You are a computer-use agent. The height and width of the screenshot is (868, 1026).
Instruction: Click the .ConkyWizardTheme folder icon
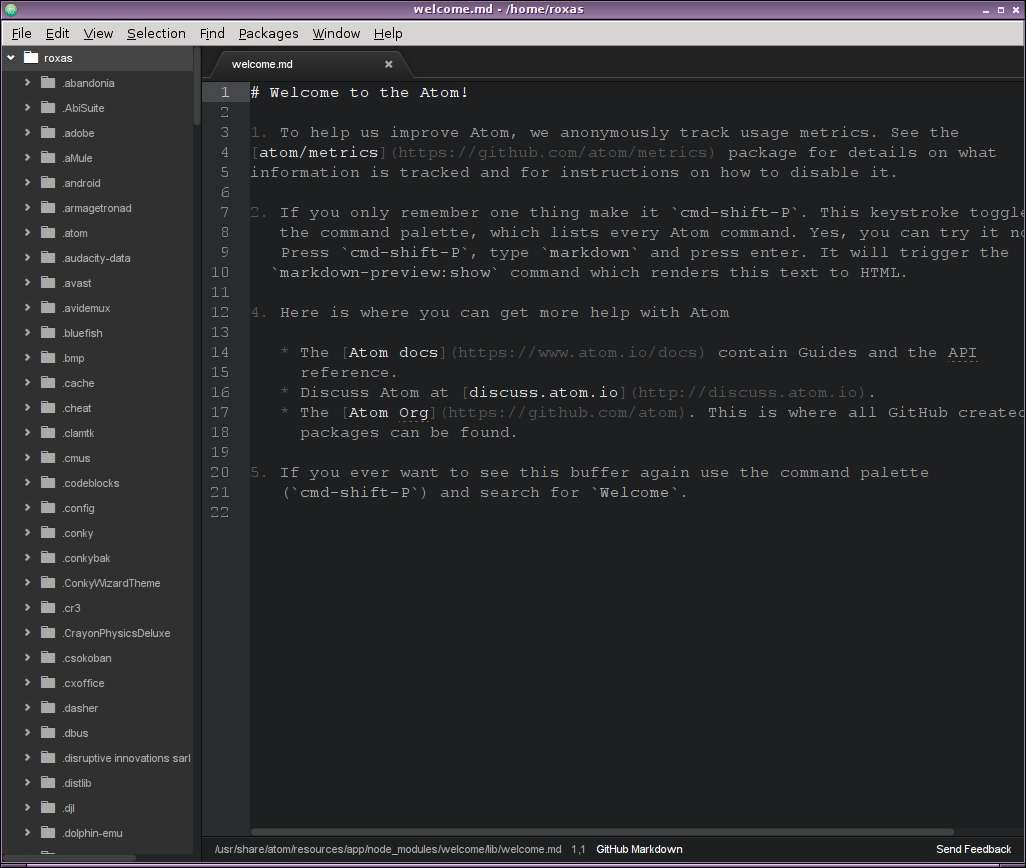tap(48, 582)
